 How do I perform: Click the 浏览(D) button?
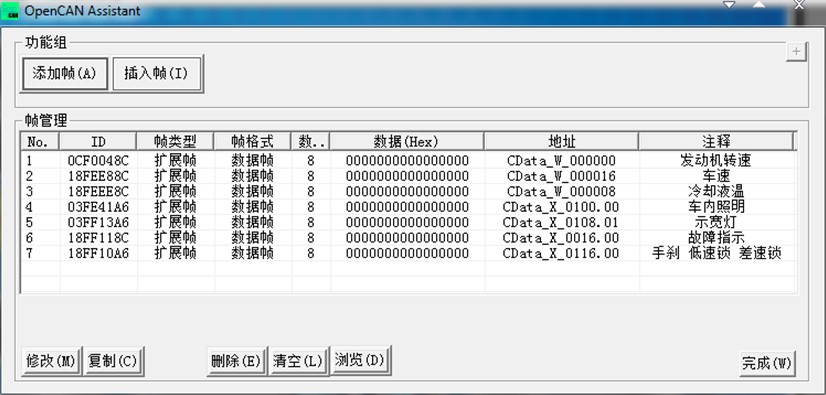tap(360, 360)
